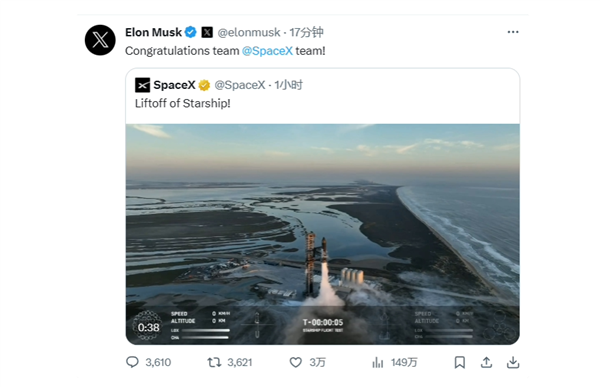Open the @elonmusk handle link
Screen dimensions: 600x387
(249, 33)
